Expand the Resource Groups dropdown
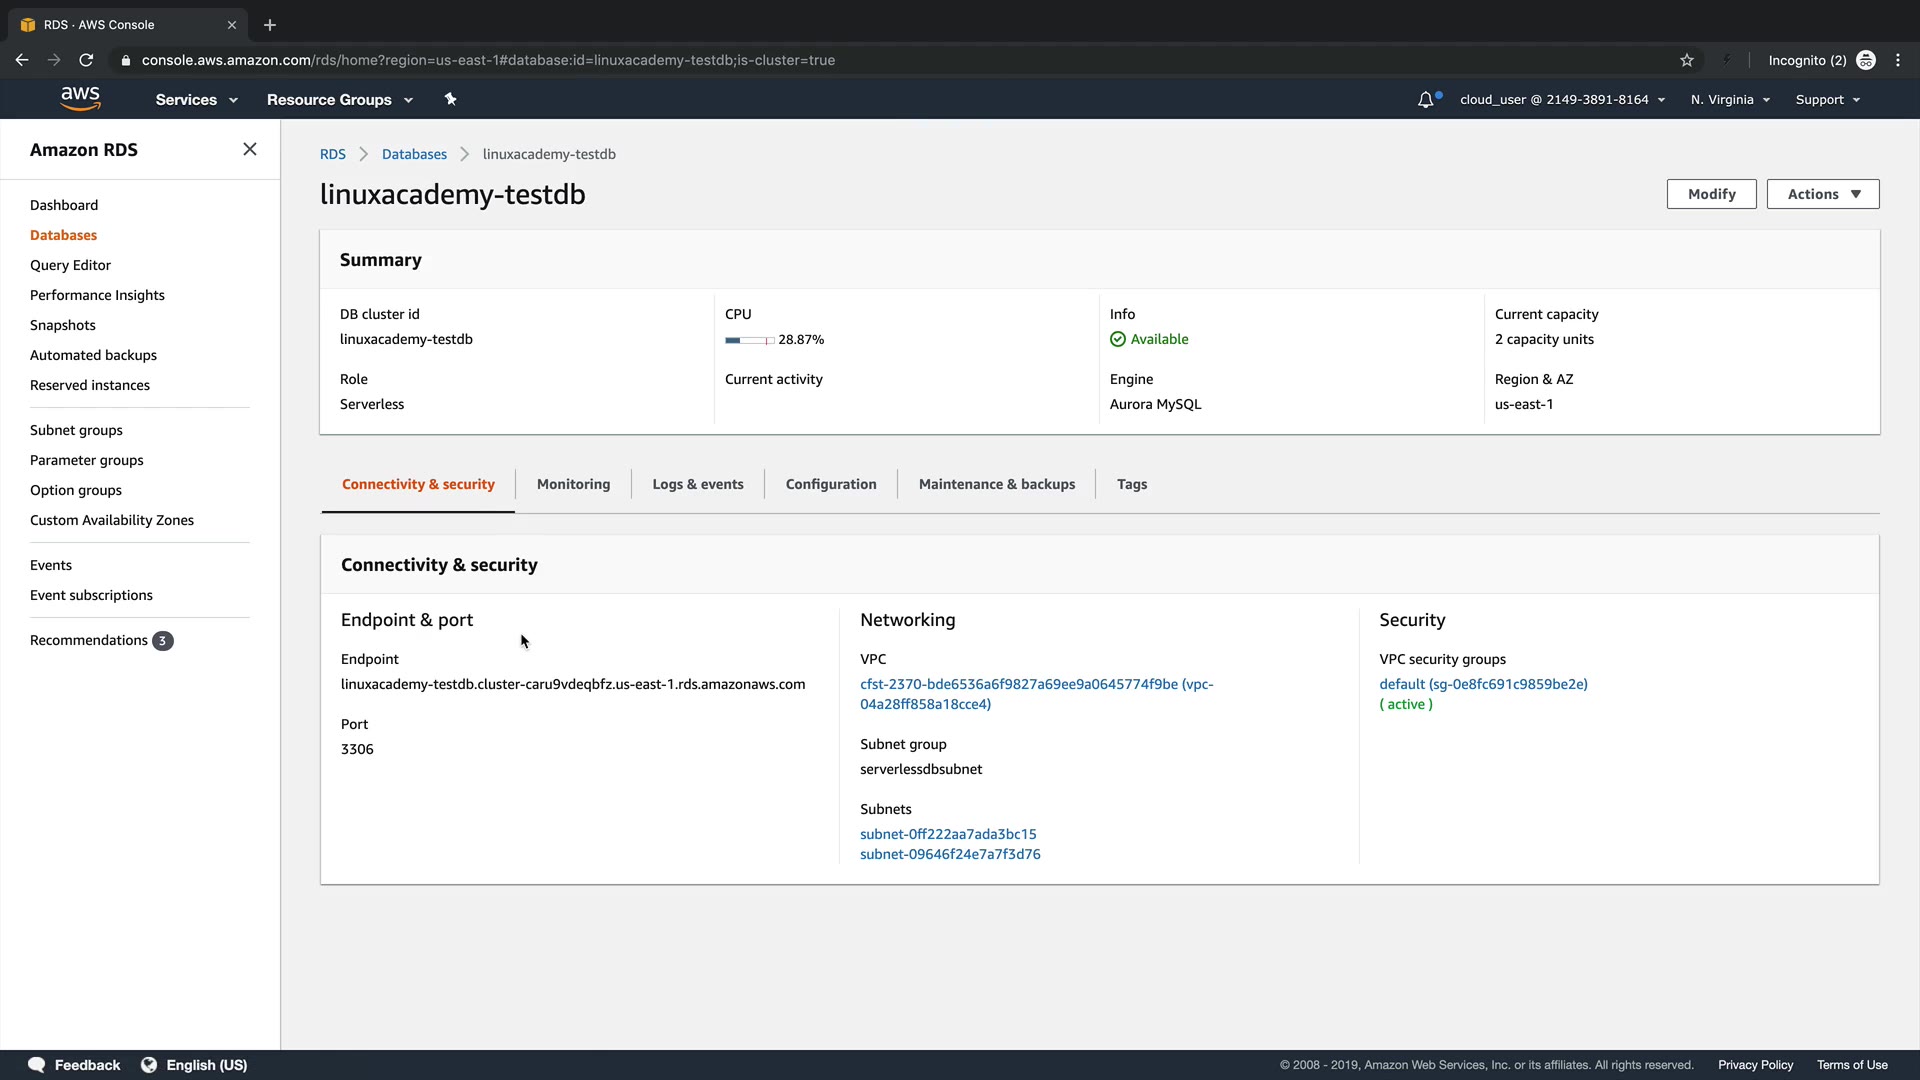 (x=339, y=99)
